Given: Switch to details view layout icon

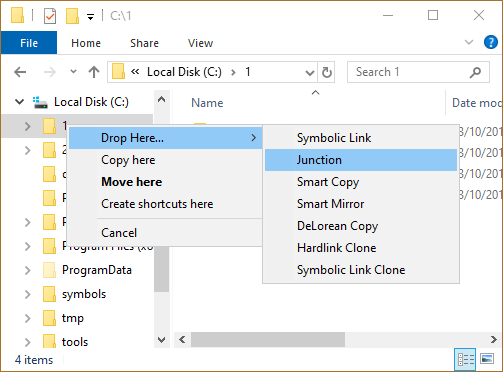Looking at the screenshot, I should tap(466, 359).
